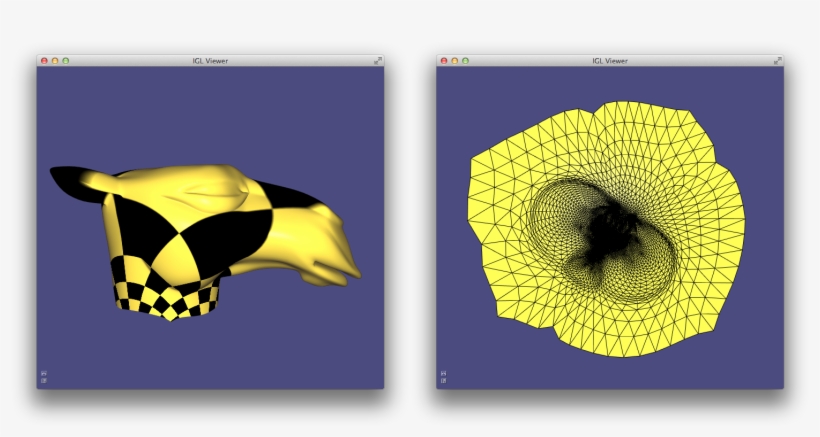Click upper minimized bar icon in left viewer
This screenshot has width=820, height=437.
coord(44,373)
